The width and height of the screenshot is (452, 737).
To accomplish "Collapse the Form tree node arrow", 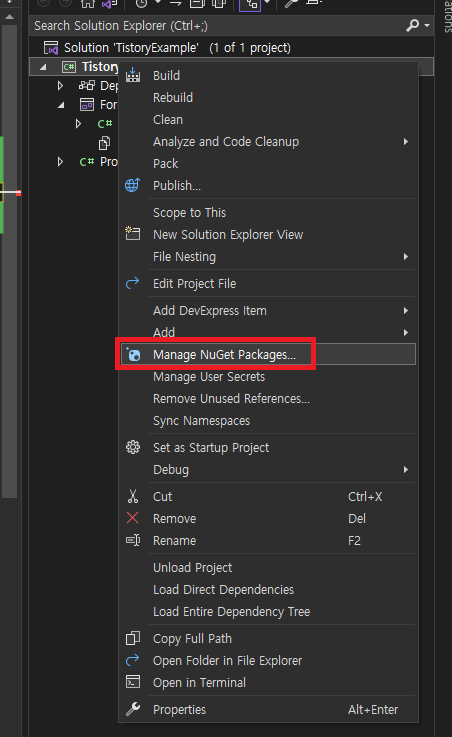I will 61,105.
